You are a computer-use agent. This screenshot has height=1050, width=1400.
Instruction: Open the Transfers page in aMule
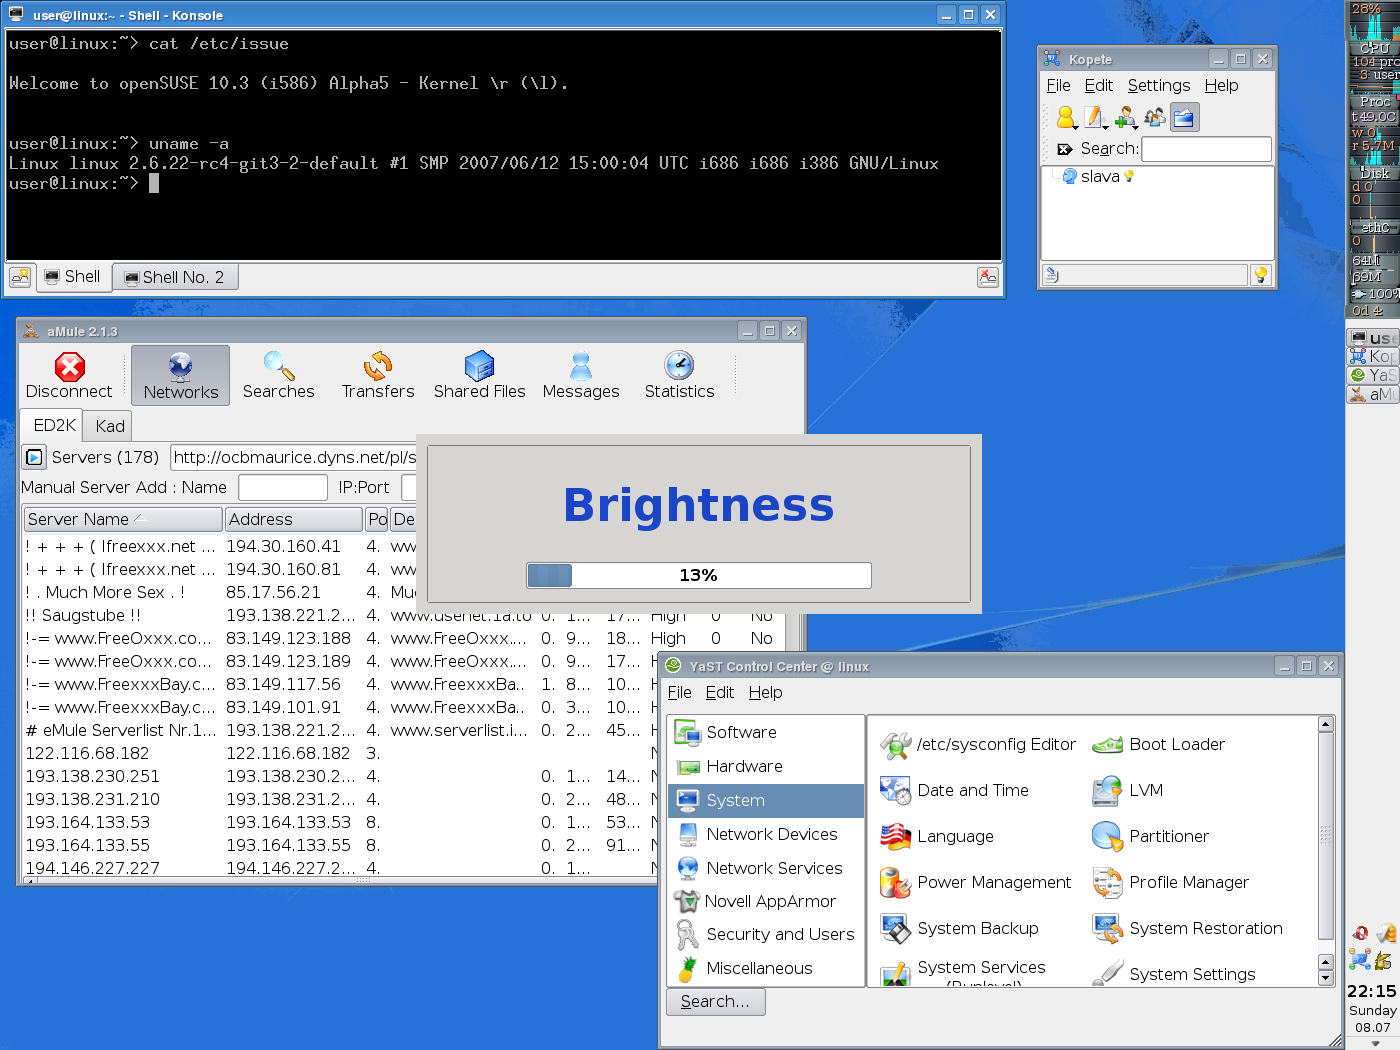click(378, 376)
